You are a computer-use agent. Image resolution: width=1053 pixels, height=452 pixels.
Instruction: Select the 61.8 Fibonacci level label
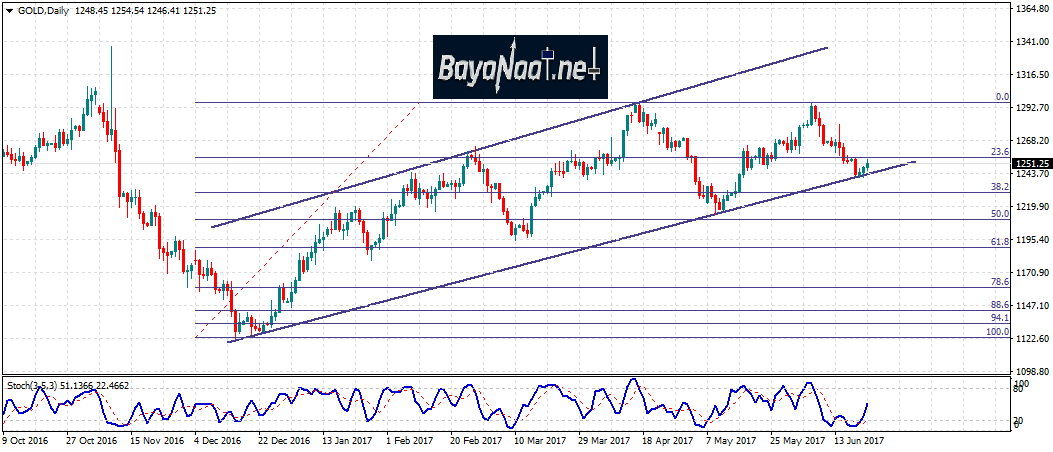1000,242
